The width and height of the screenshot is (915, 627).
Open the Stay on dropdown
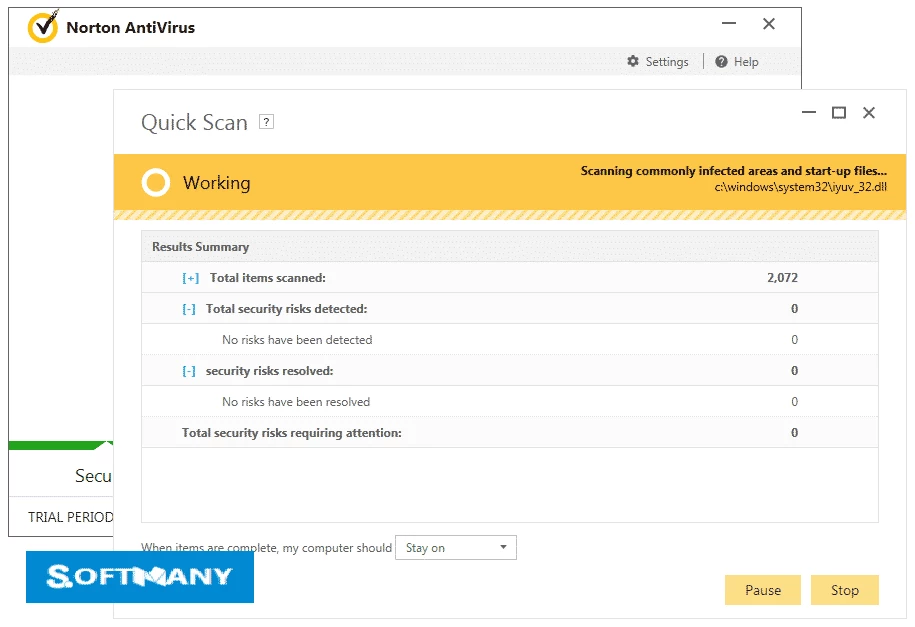pyautogui.click(x=456, y=548)
